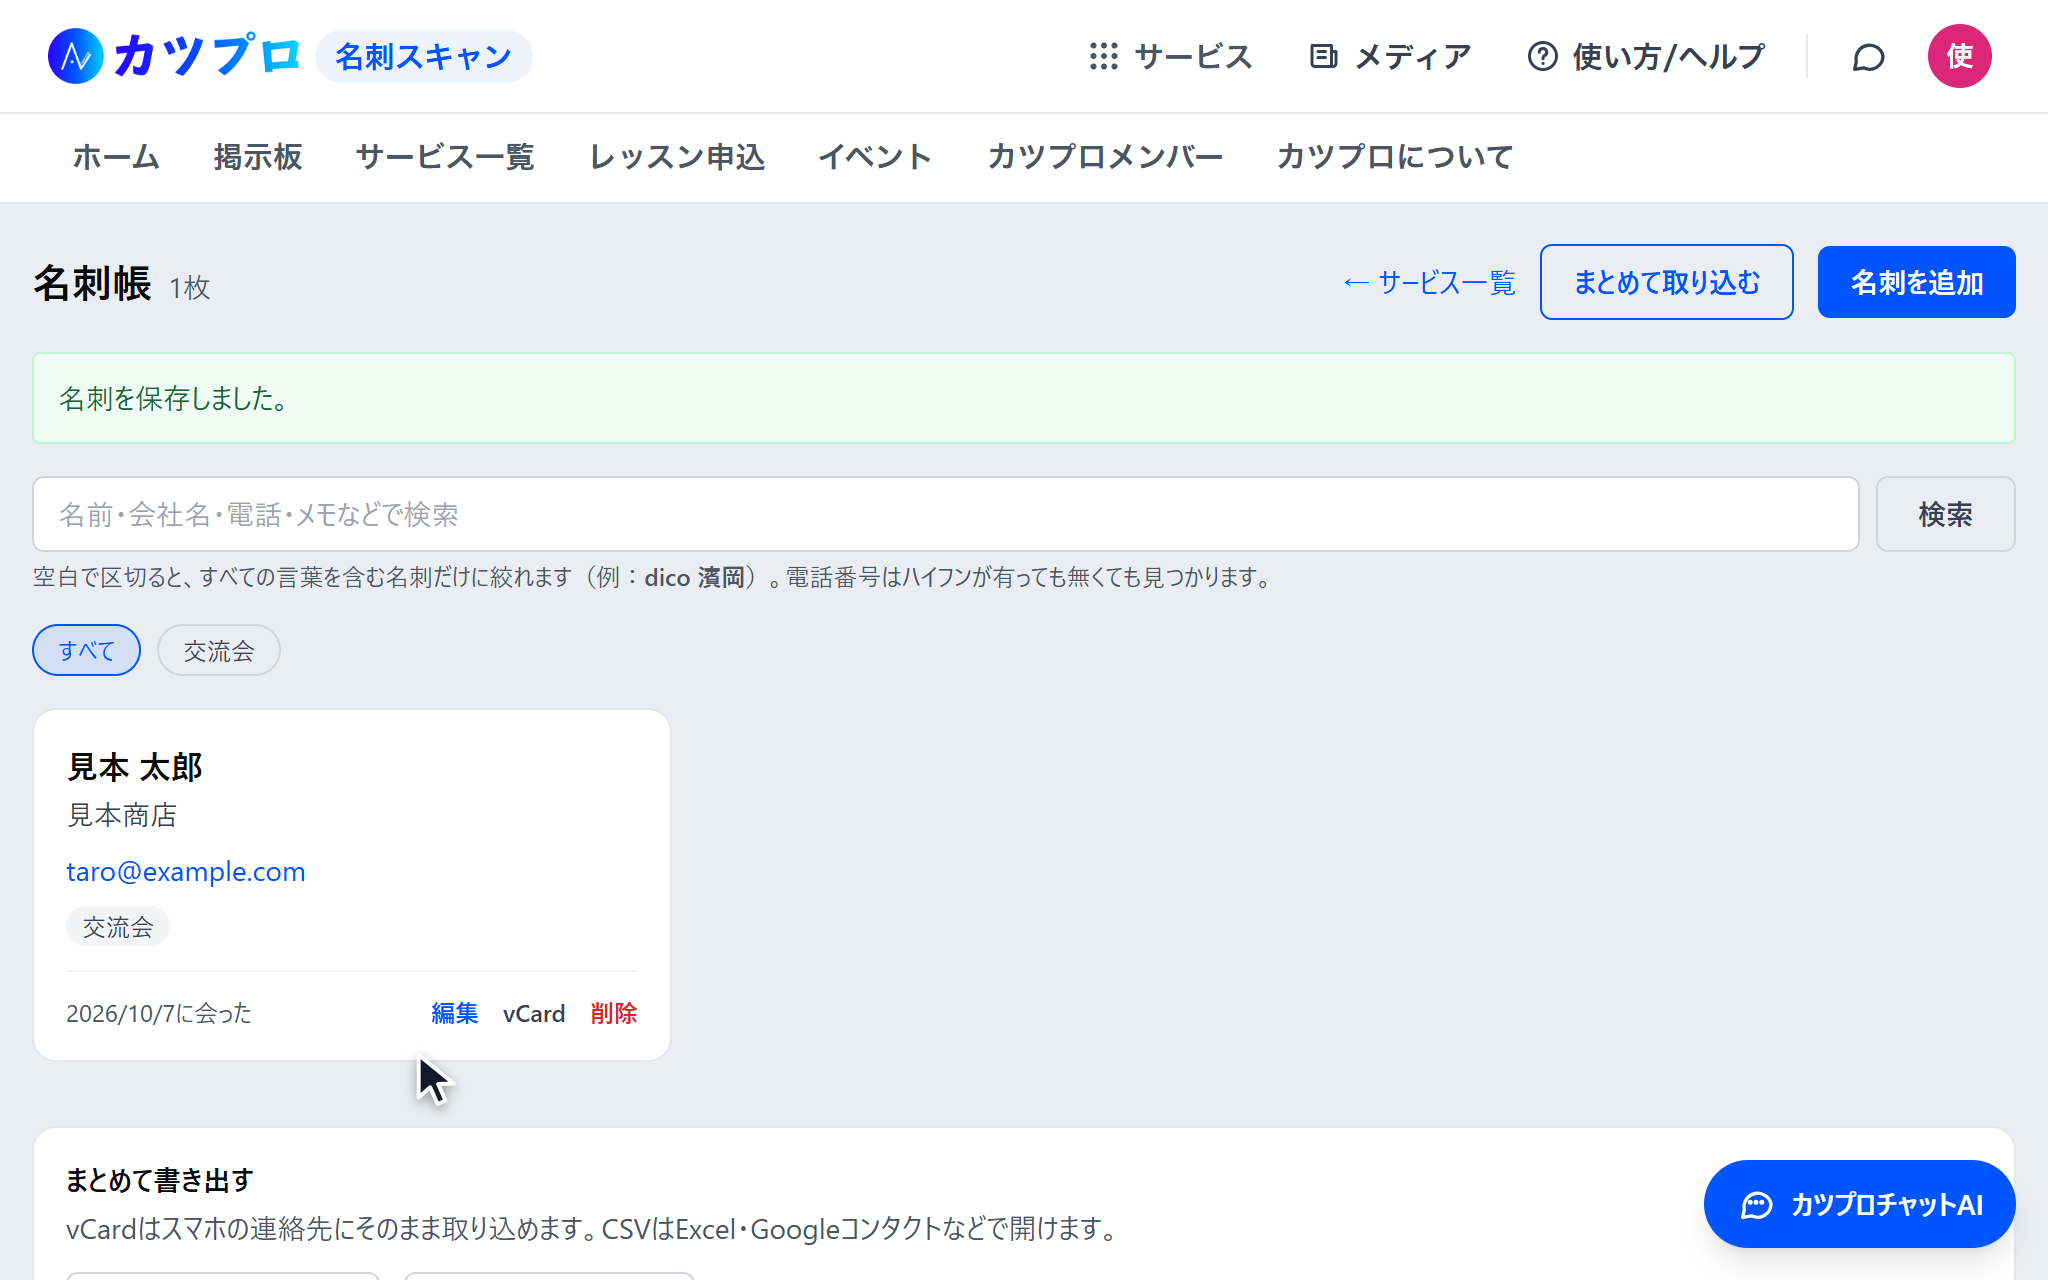Select the すべて filter chip
Viewport: 2048px width, 1280px height.
point(87,650)
